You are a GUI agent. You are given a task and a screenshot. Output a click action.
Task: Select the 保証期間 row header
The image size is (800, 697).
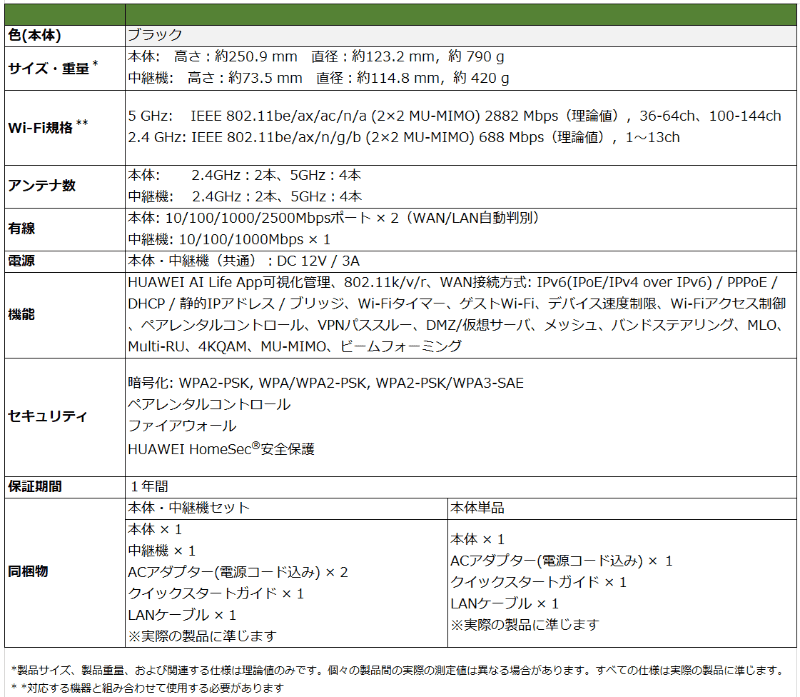[35, 487]
